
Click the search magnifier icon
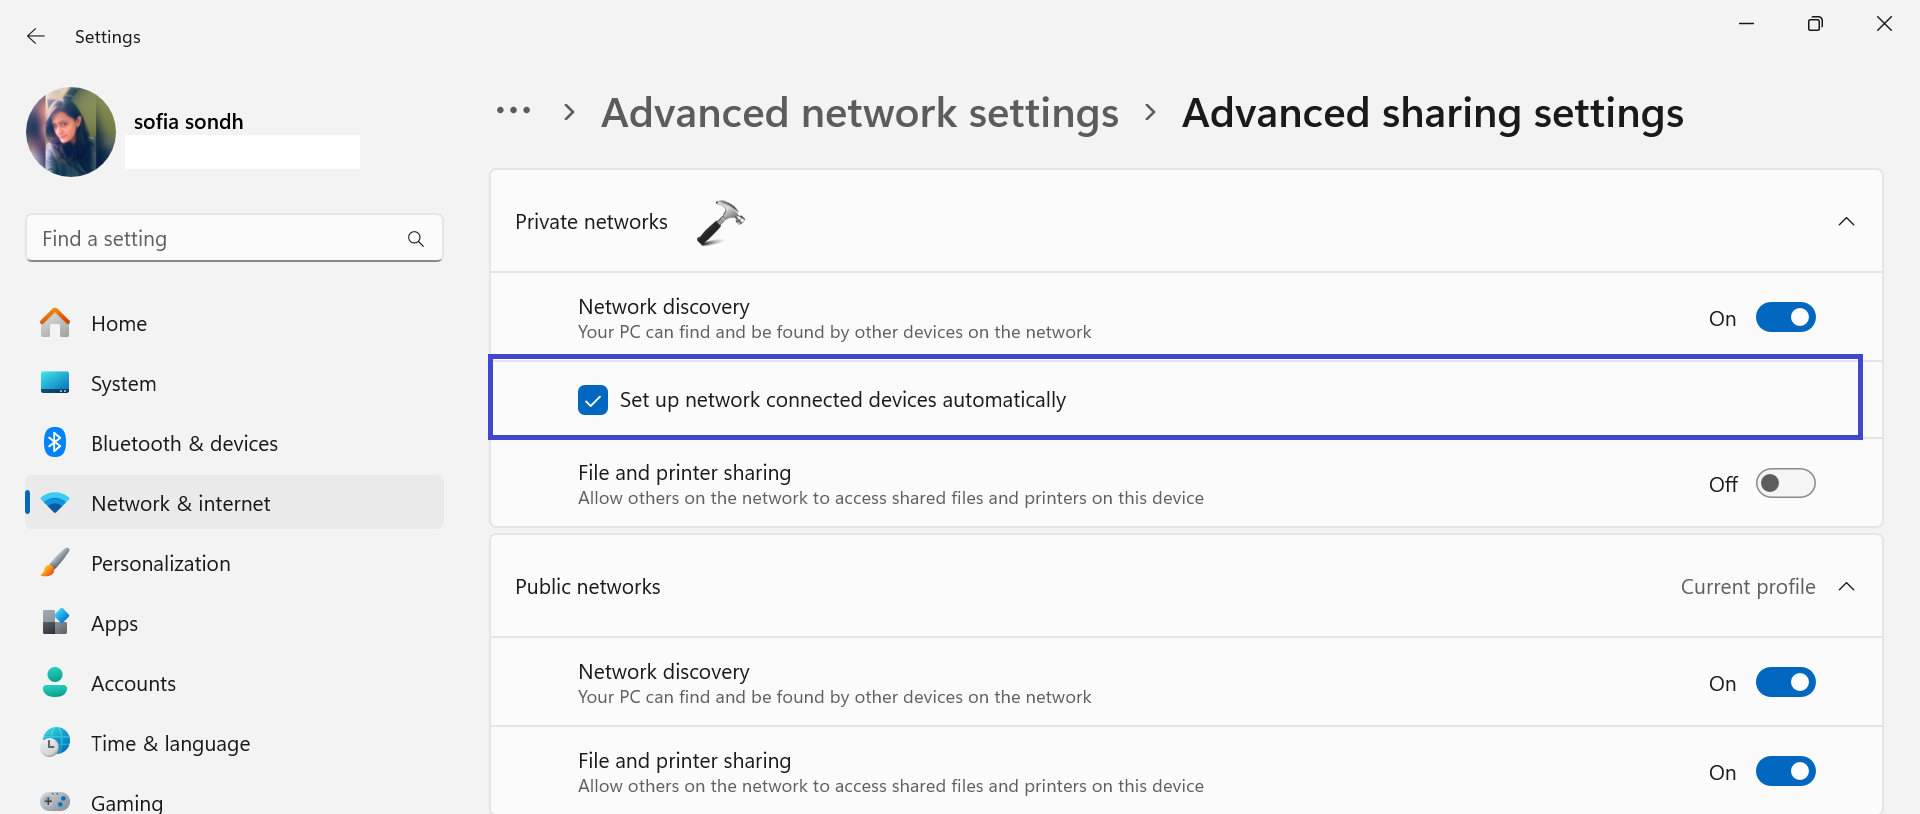[416, 239]
